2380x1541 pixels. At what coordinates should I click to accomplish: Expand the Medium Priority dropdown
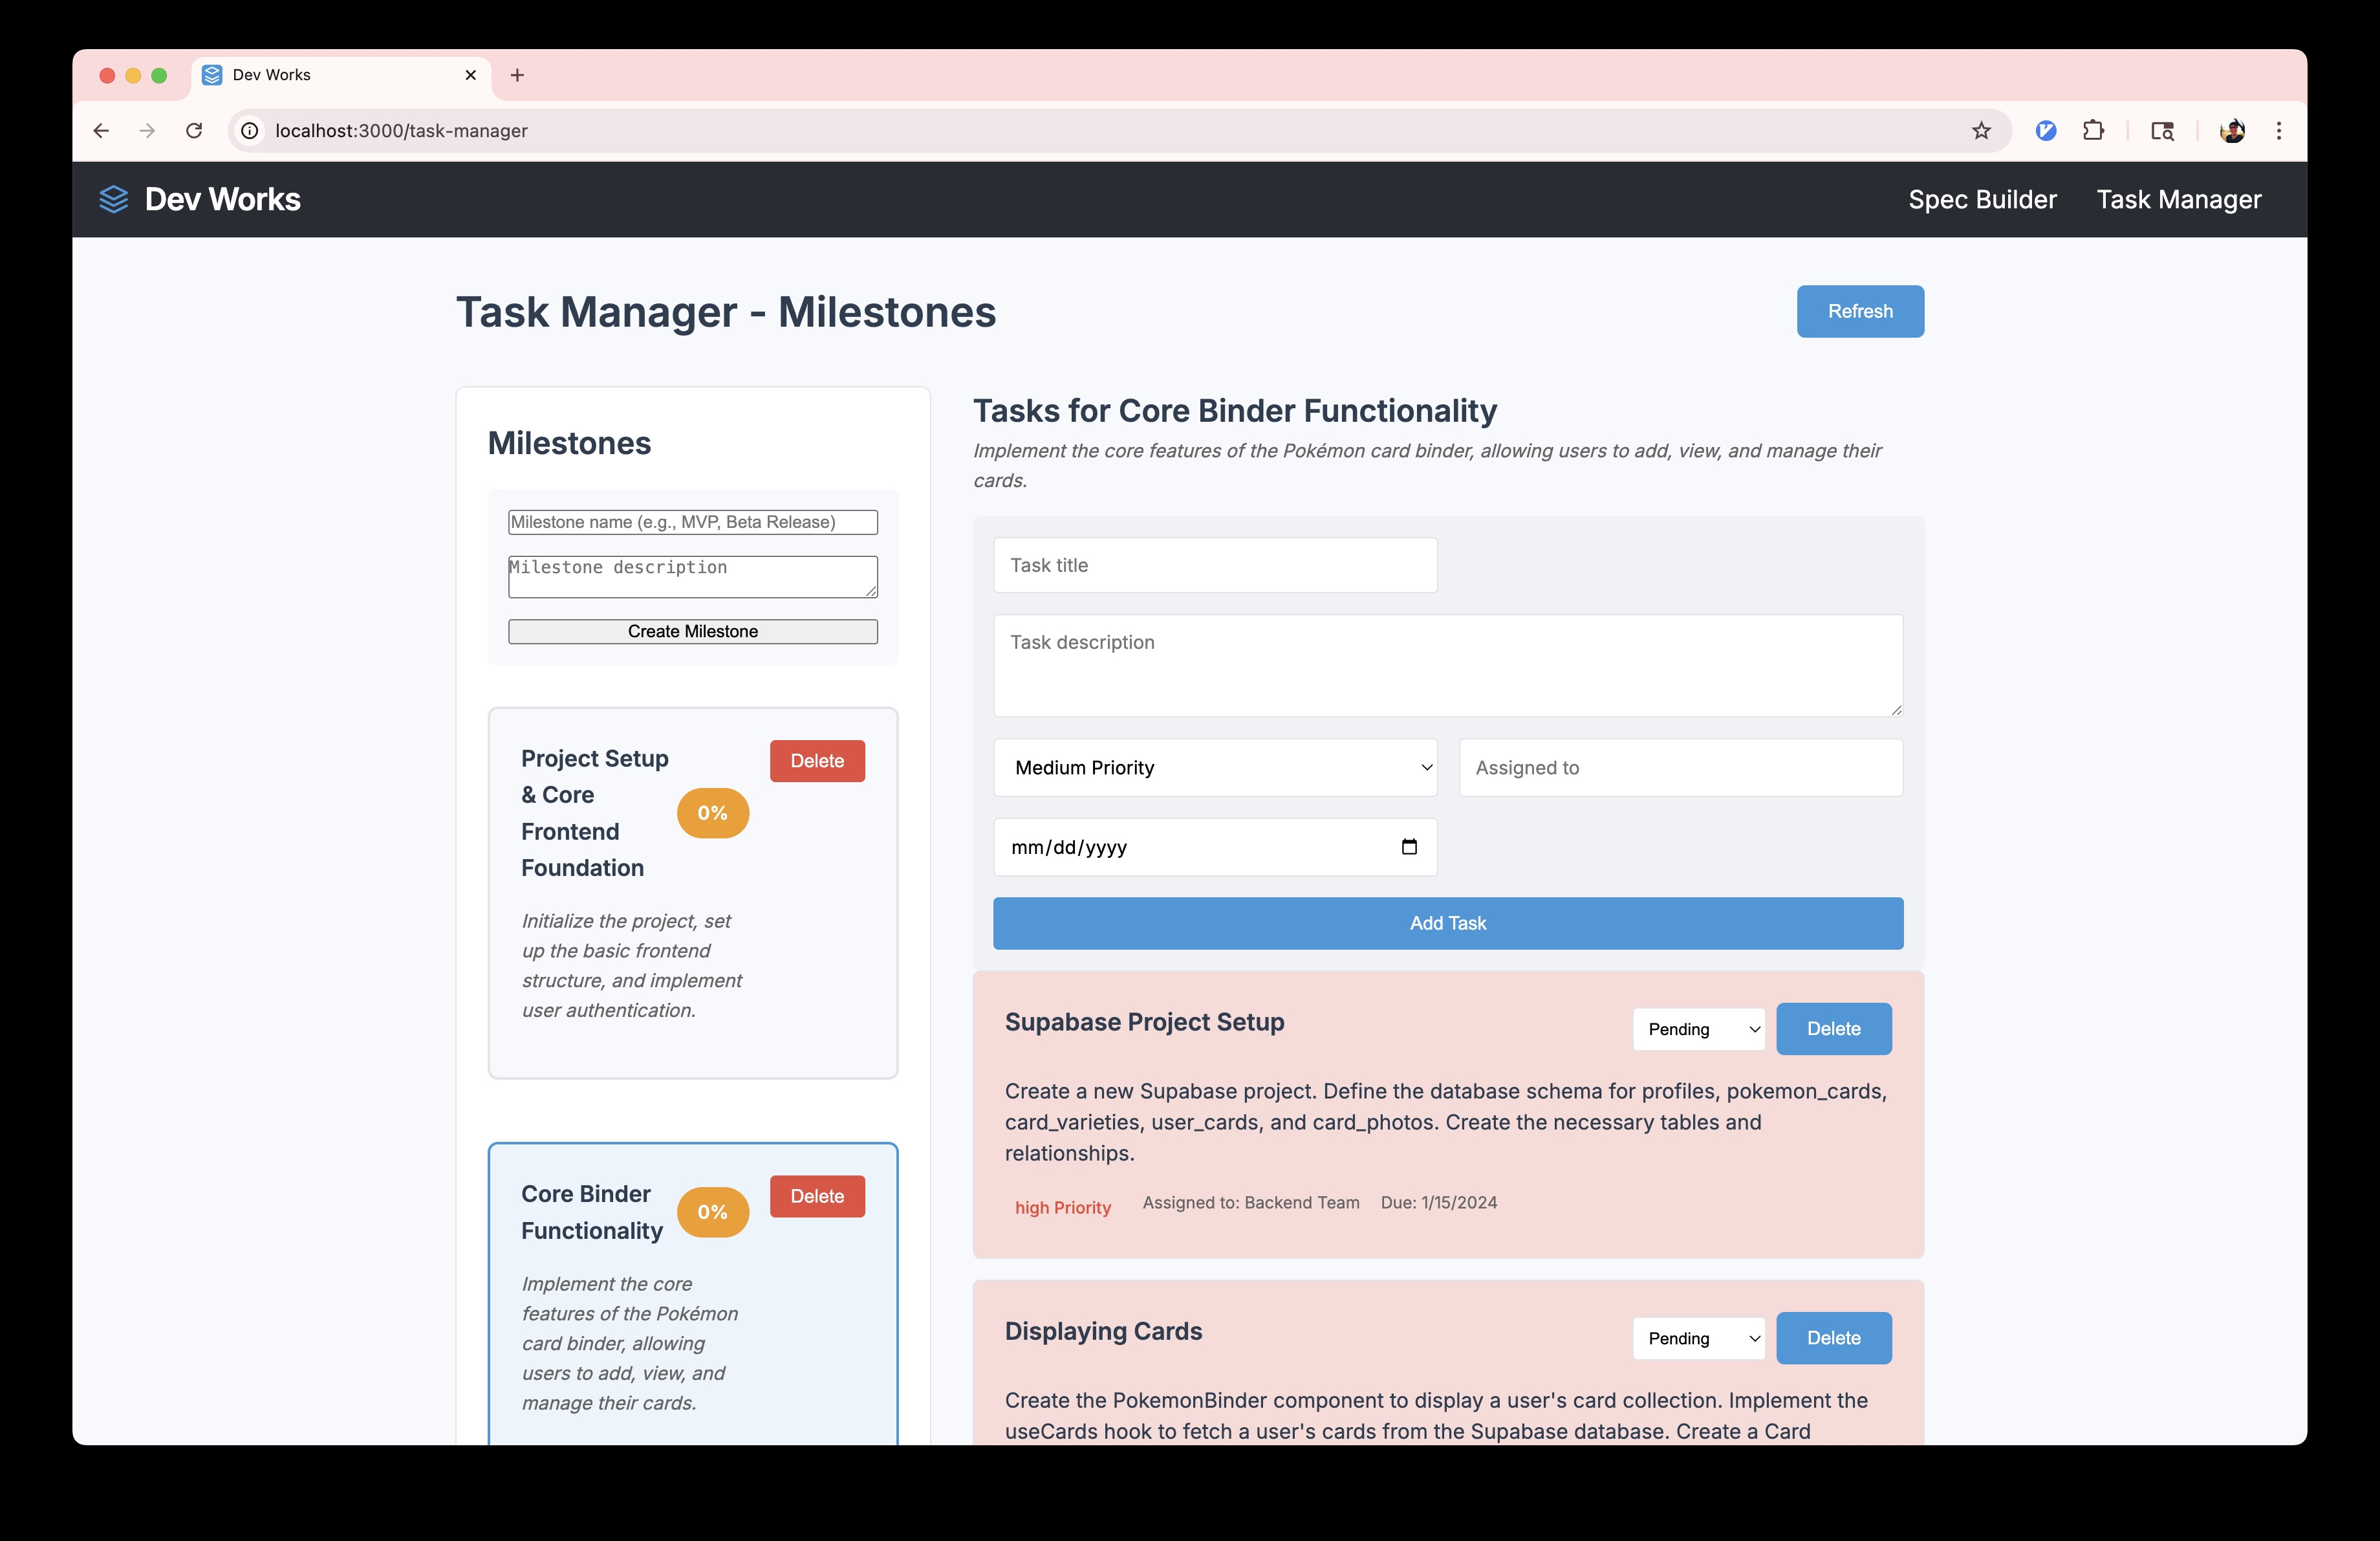[1214, 767]
